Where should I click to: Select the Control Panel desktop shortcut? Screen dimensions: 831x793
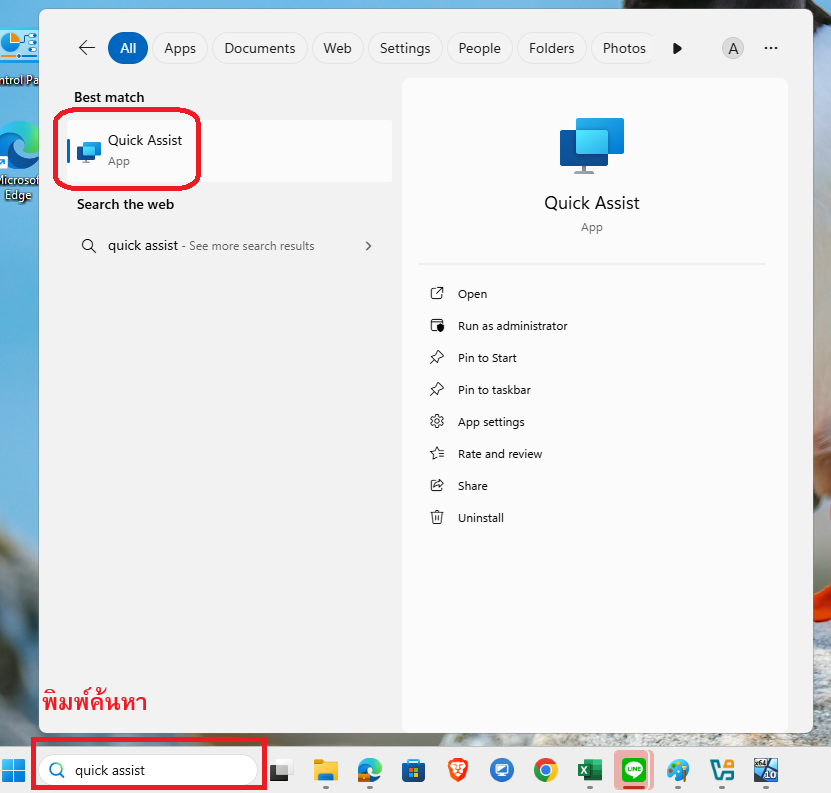pyautogui.click(x=19, y=58)
